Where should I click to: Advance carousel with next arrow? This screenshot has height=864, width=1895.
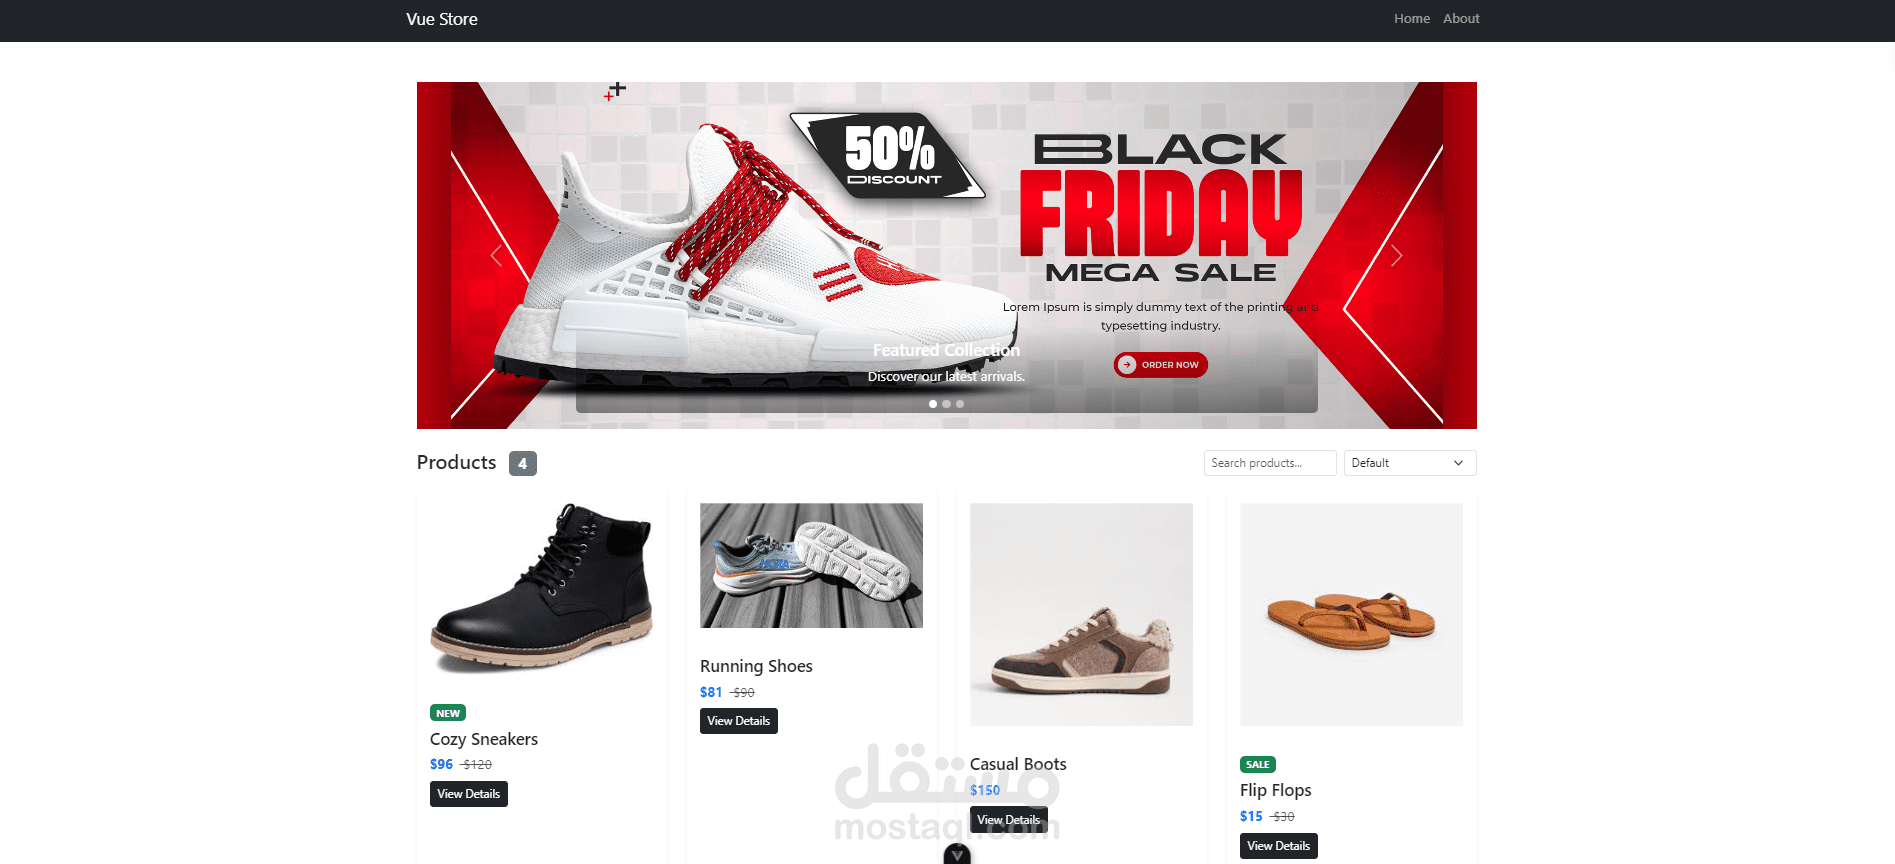(x=1397, y=255)
